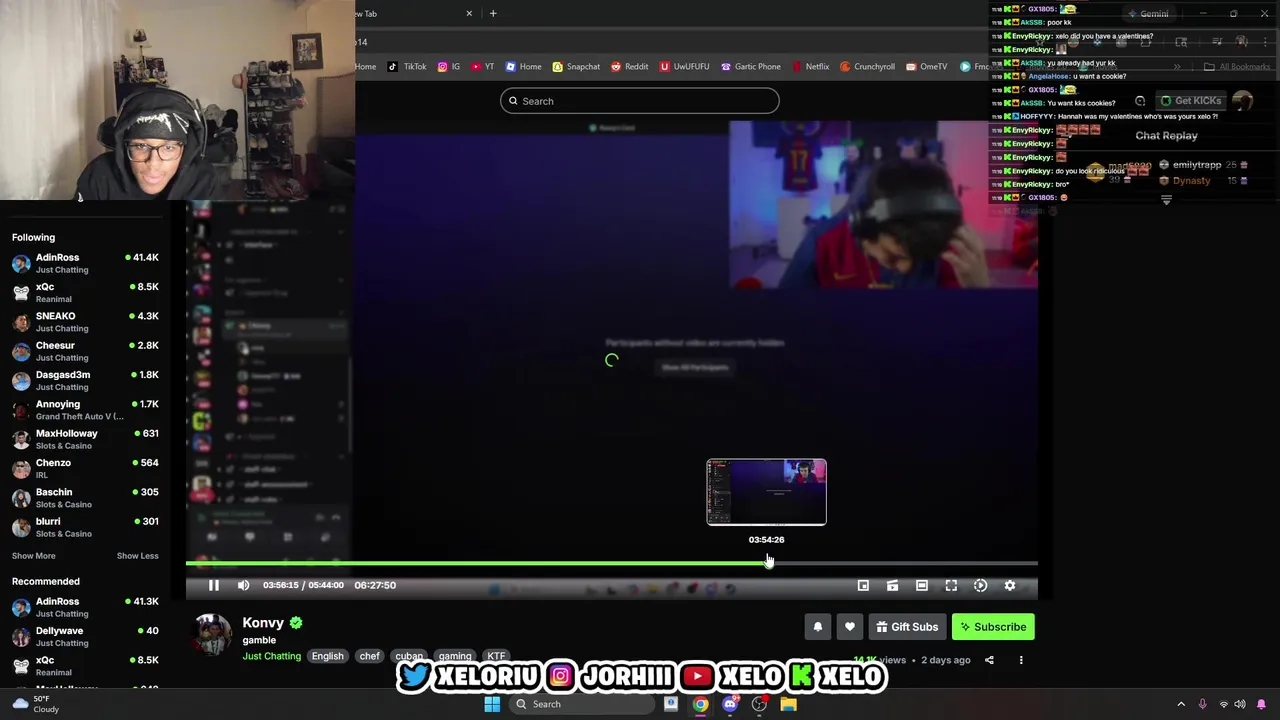
Task: Open AdinRoss in the Following list
Action: pos(85,263)
